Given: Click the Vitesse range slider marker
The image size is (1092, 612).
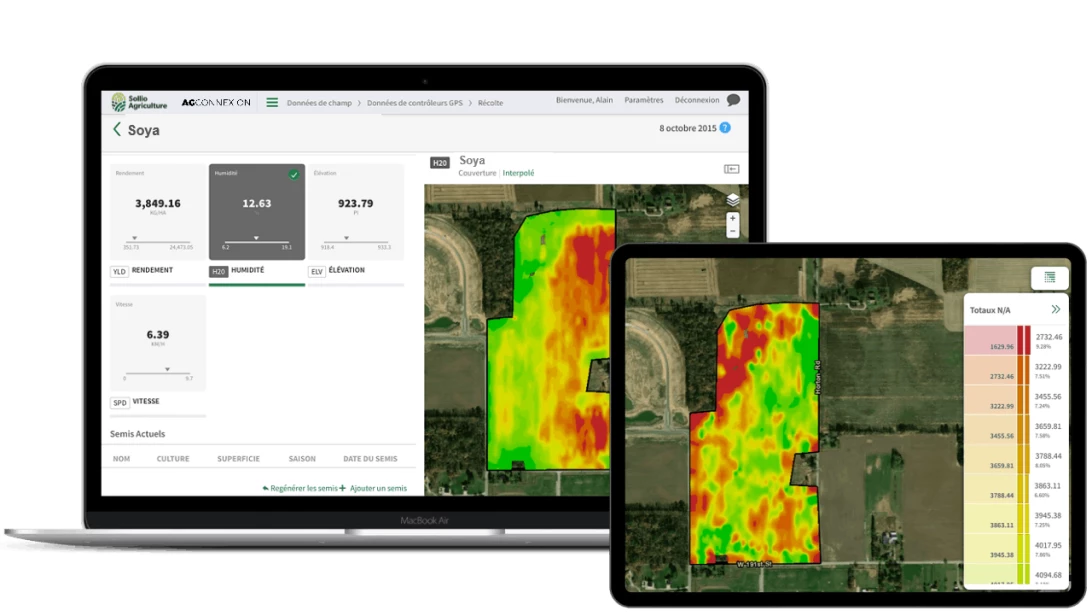Looking at the screenshot, I should 167,369.
